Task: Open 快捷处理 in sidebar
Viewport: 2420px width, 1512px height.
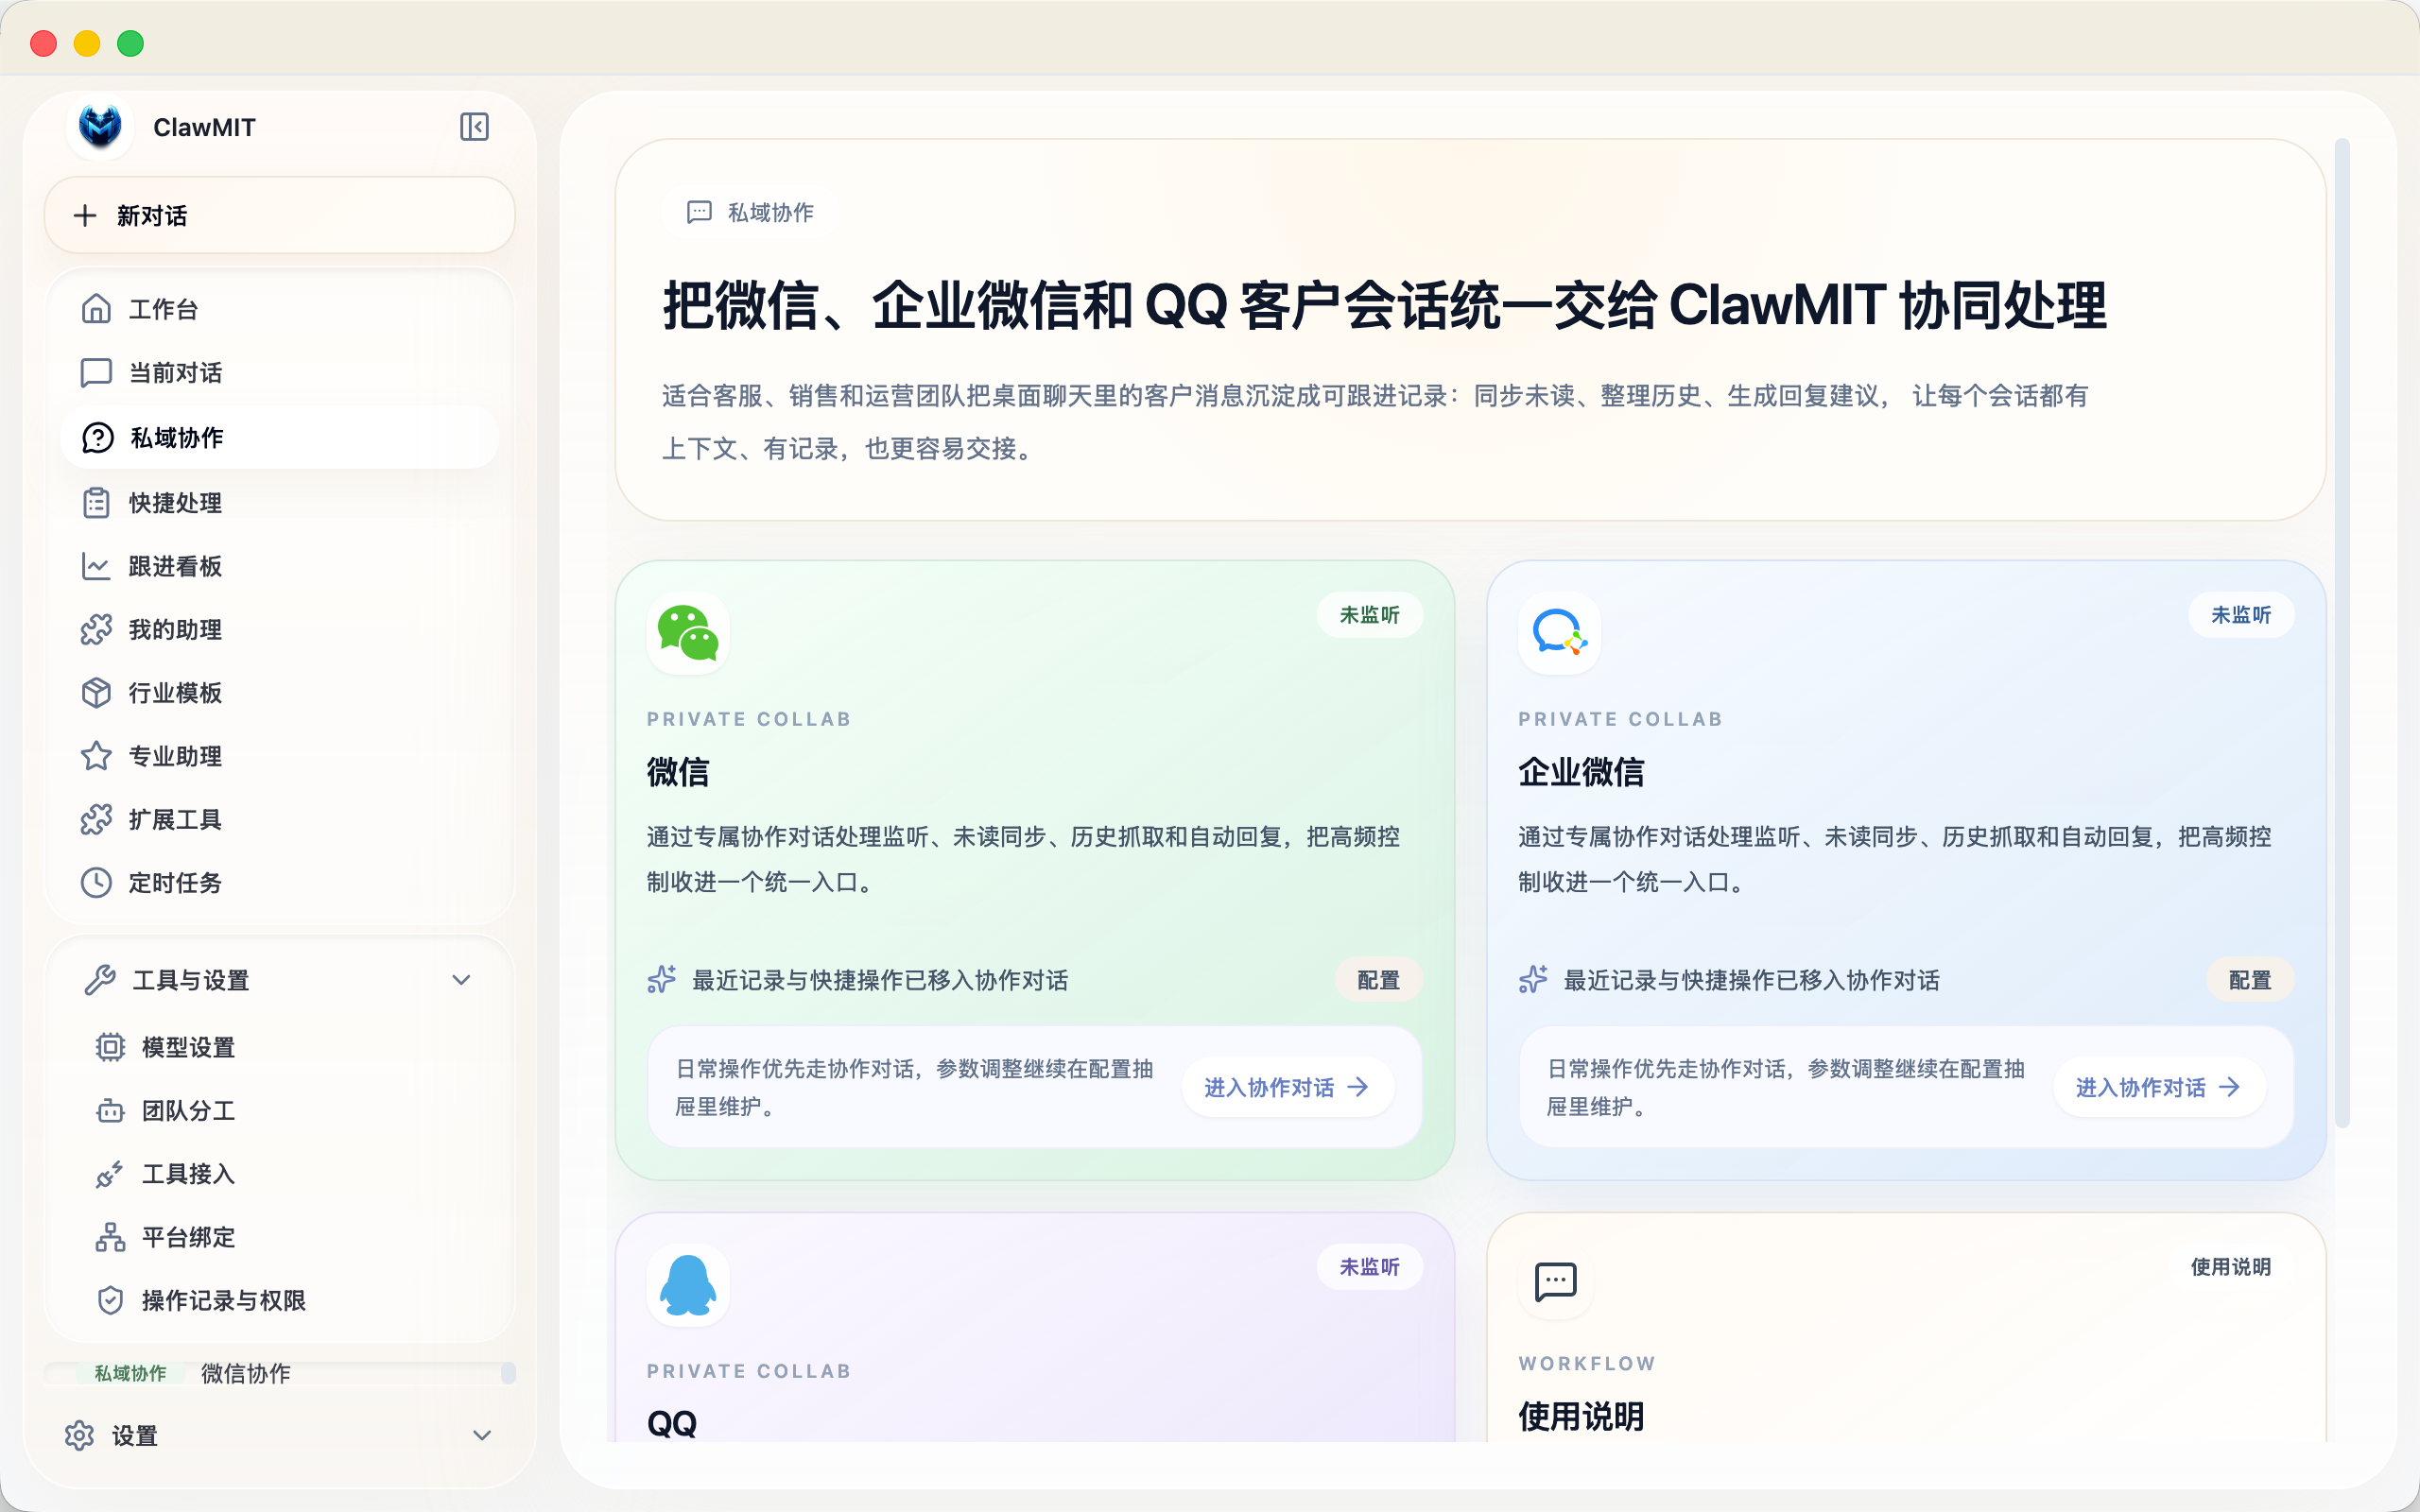Action: [280, 503]
